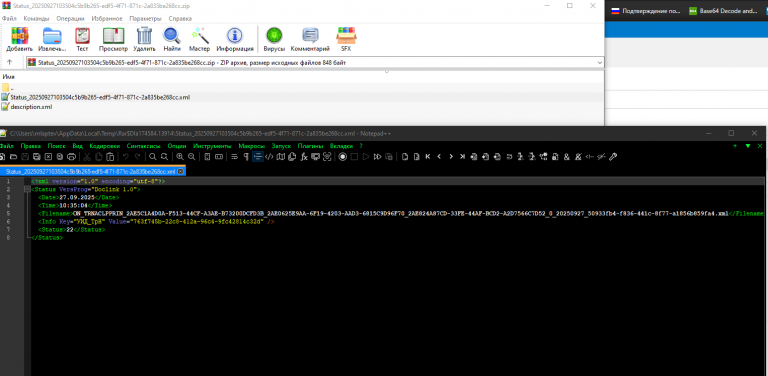Click the WinRAR Add (Добавить) icon
This screenshot has width=768, height=376.
coord(20,39)
